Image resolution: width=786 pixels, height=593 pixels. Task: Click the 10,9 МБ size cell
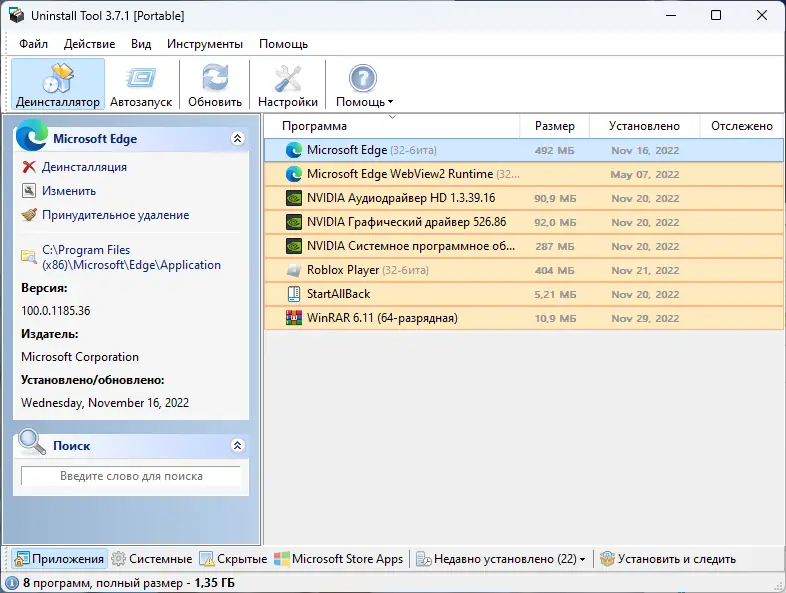(x=555, y=319)
